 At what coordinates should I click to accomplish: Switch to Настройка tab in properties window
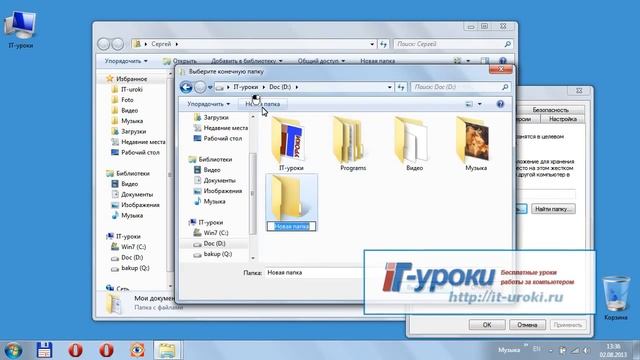point(562,119)
